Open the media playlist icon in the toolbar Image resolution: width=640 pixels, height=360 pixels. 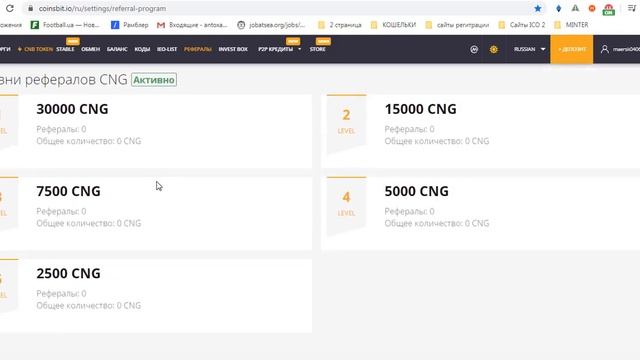(x=632, y=8)
